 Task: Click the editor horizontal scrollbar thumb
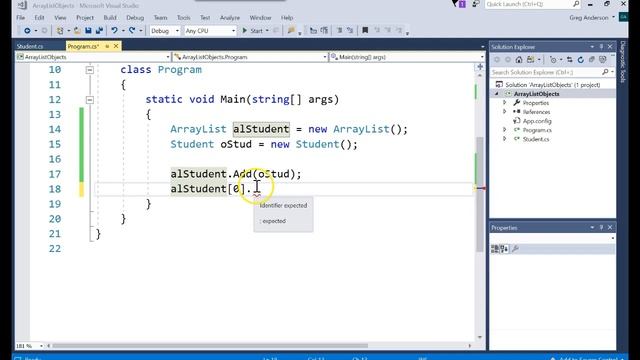tap(210, 346)
